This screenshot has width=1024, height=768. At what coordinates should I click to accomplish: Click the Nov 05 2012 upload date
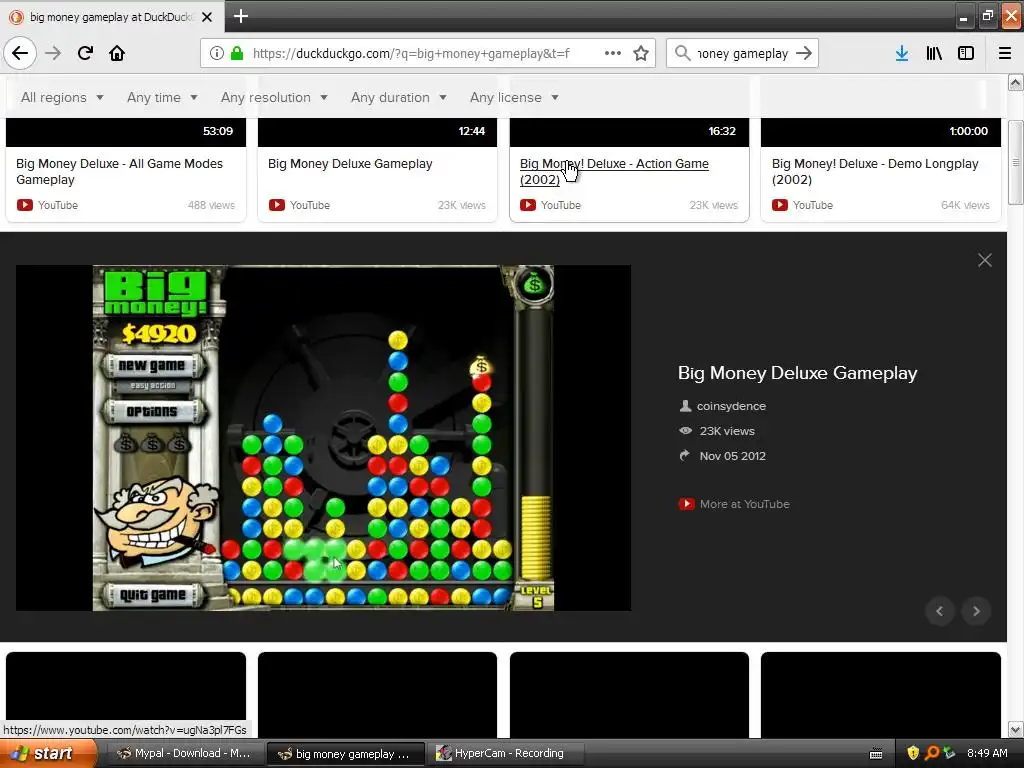coord(732,456)
